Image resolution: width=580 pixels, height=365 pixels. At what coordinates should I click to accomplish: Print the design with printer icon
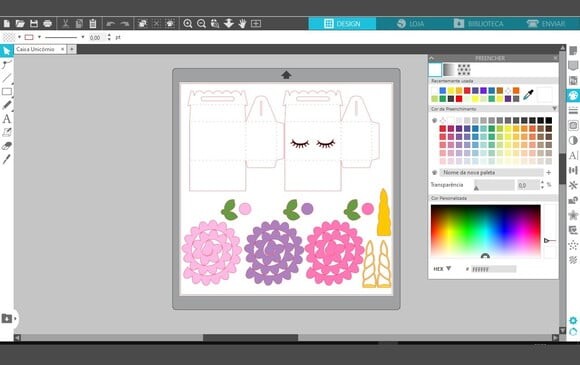(x=47, y=24)
